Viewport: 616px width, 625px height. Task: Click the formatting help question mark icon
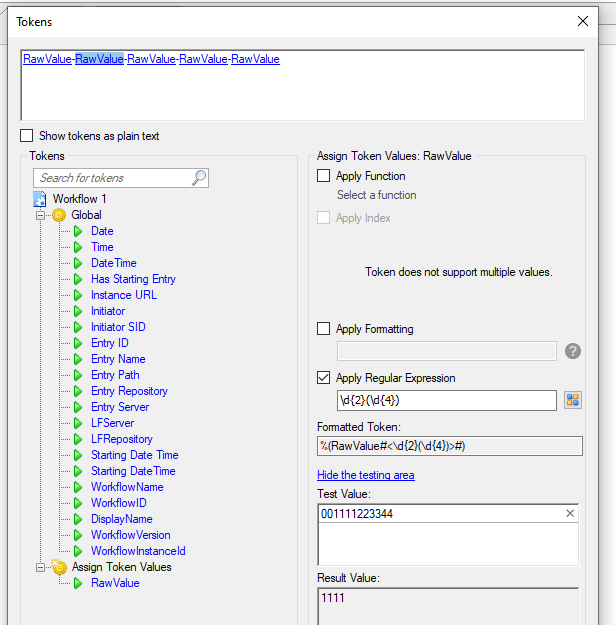(x=573, y=351)
